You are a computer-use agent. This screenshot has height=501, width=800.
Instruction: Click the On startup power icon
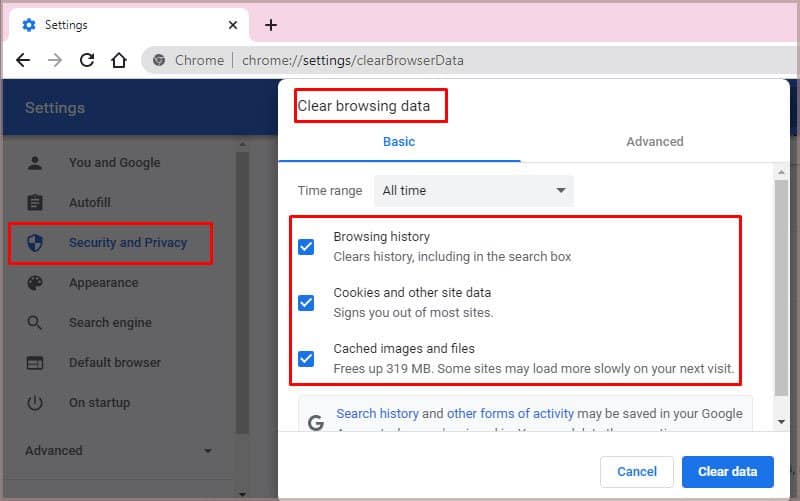(35, 403)
